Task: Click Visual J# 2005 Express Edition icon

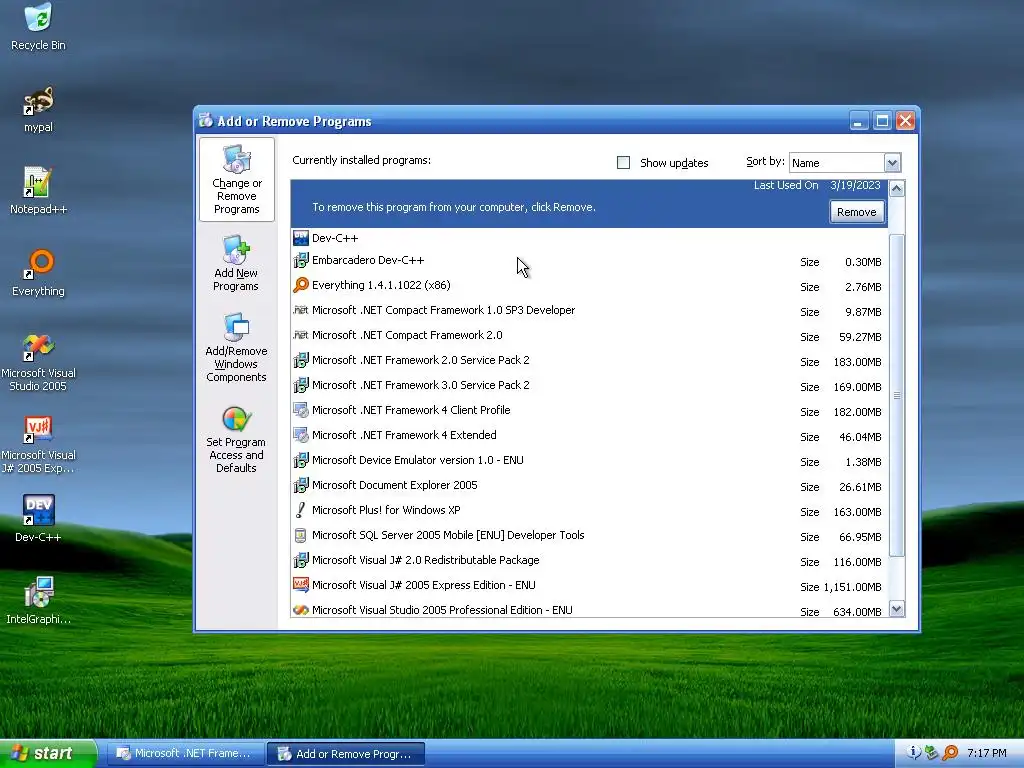Action: coord(300,585)
